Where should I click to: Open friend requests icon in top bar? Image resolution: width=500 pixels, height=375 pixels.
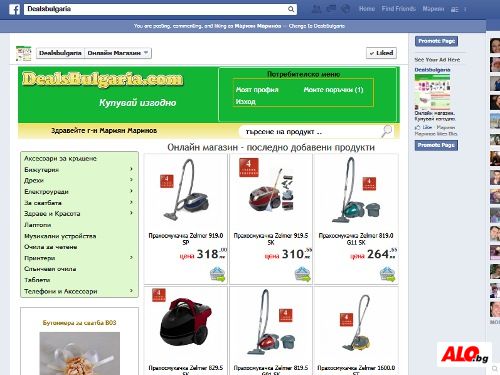click(316, 9)
